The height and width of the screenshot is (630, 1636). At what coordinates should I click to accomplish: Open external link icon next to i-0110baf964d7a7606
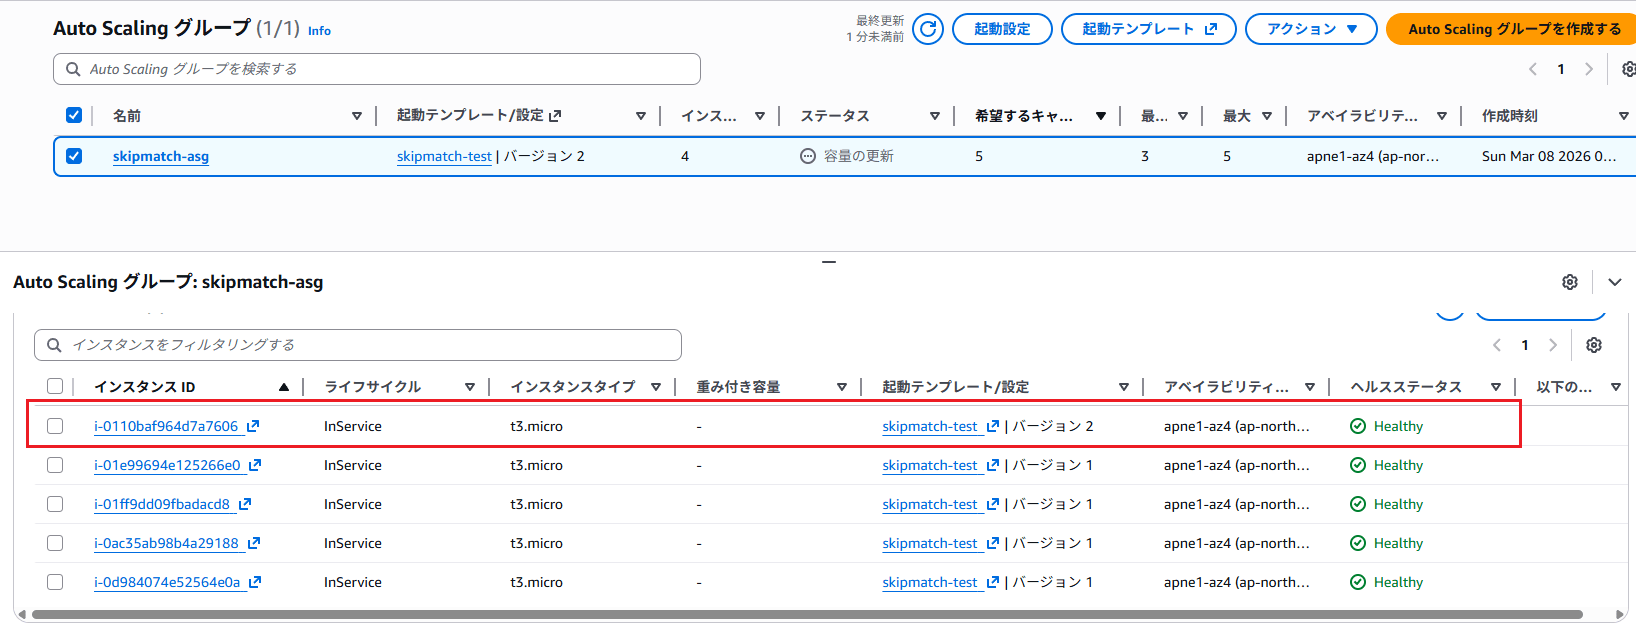[x=253, y=426]
